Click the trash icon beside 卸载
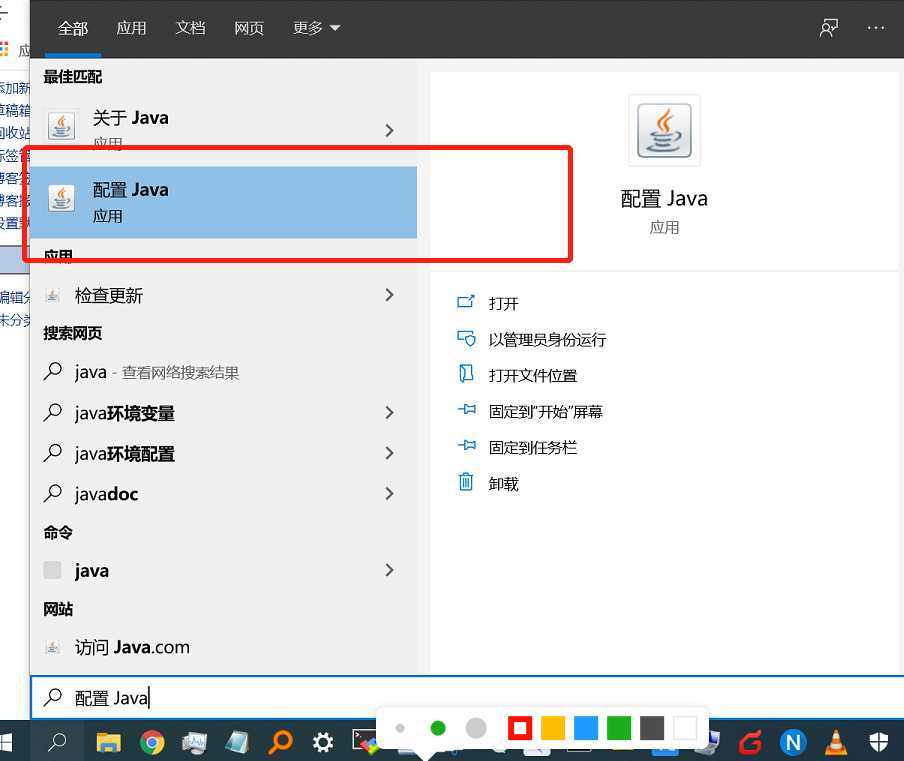The height and width of the screenshot is (761, 904). coord(466,481)
